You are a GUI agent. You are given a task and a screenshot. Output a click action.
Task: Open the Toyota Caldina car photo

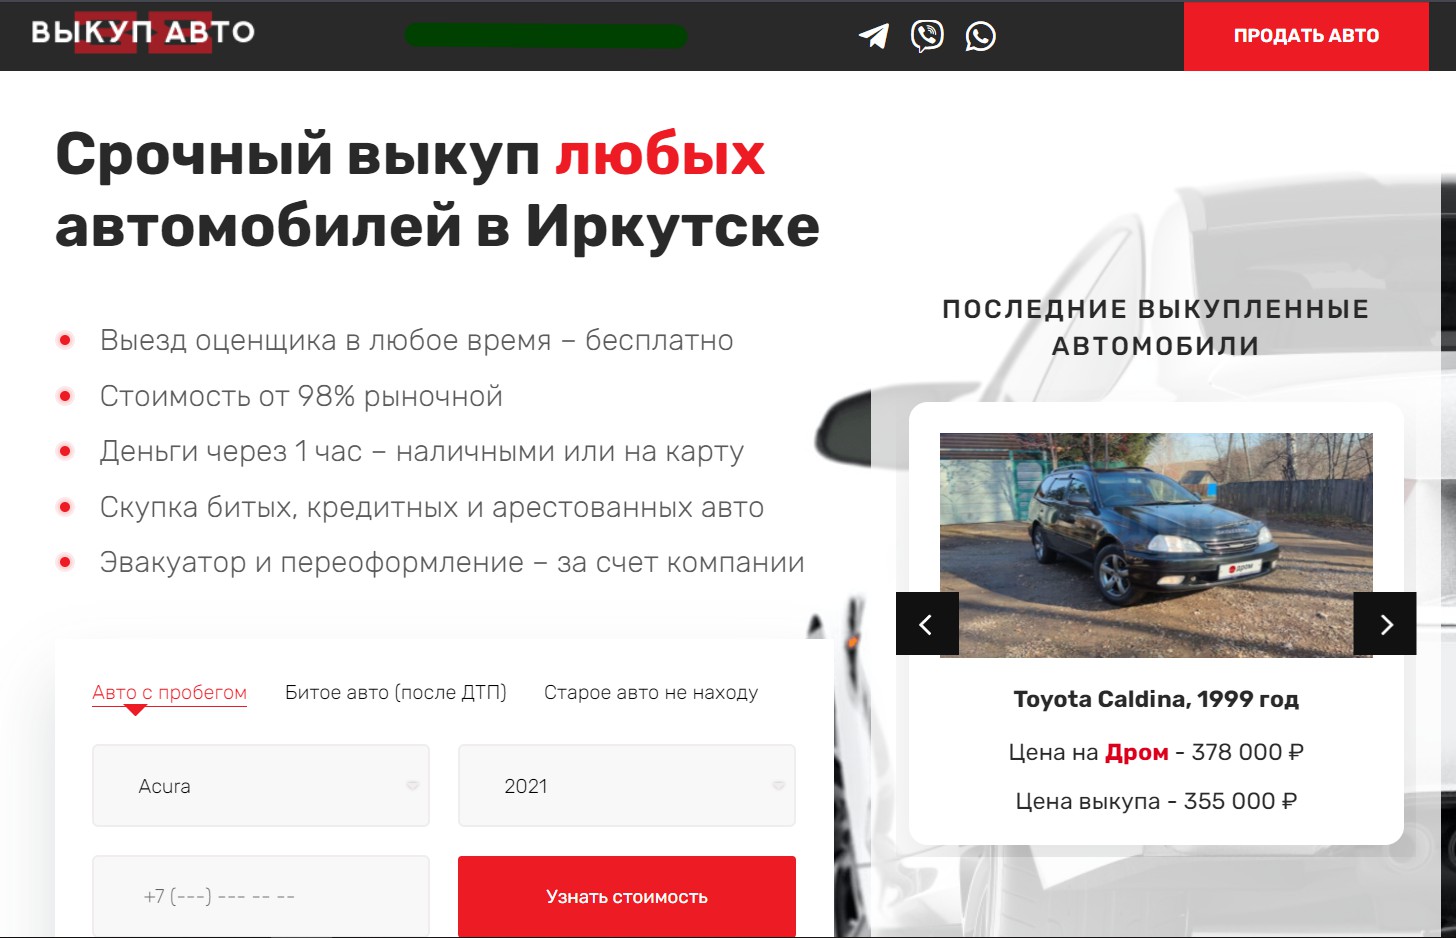click(x=1156, y=545)
